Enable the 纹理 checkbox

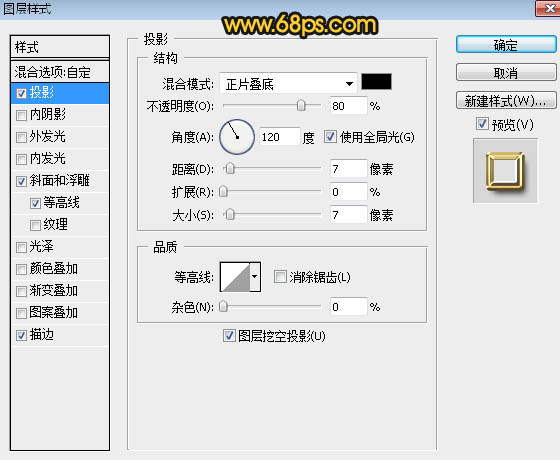35,225
